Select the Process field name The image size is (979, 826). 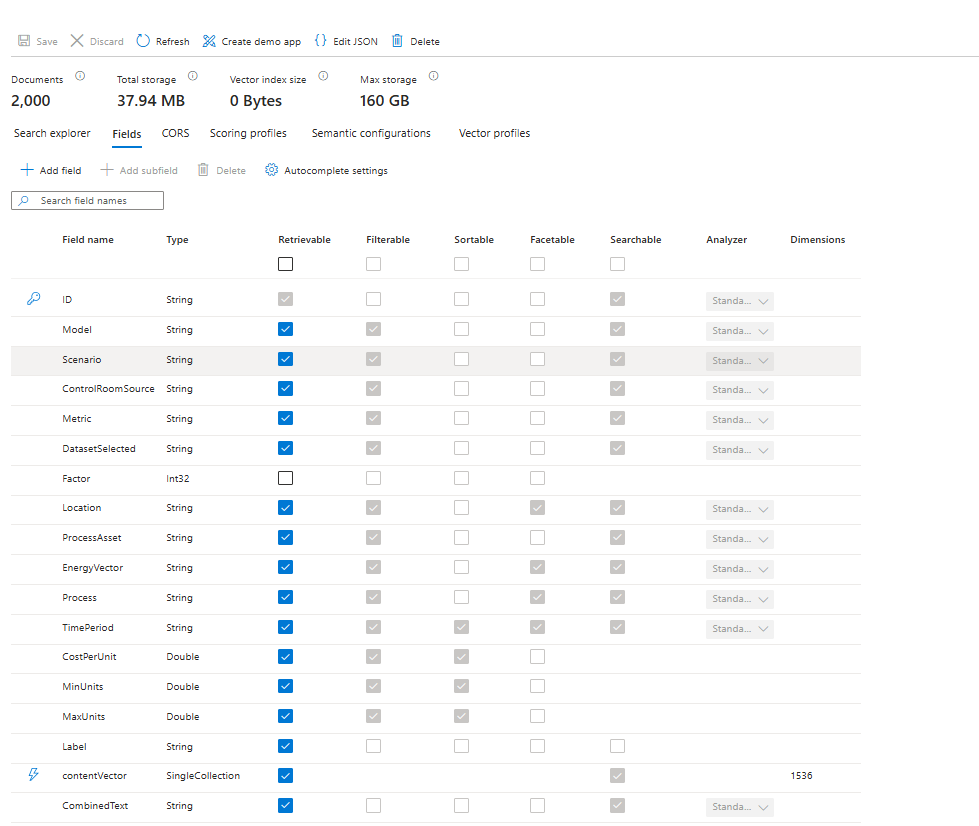coord(79,597)
